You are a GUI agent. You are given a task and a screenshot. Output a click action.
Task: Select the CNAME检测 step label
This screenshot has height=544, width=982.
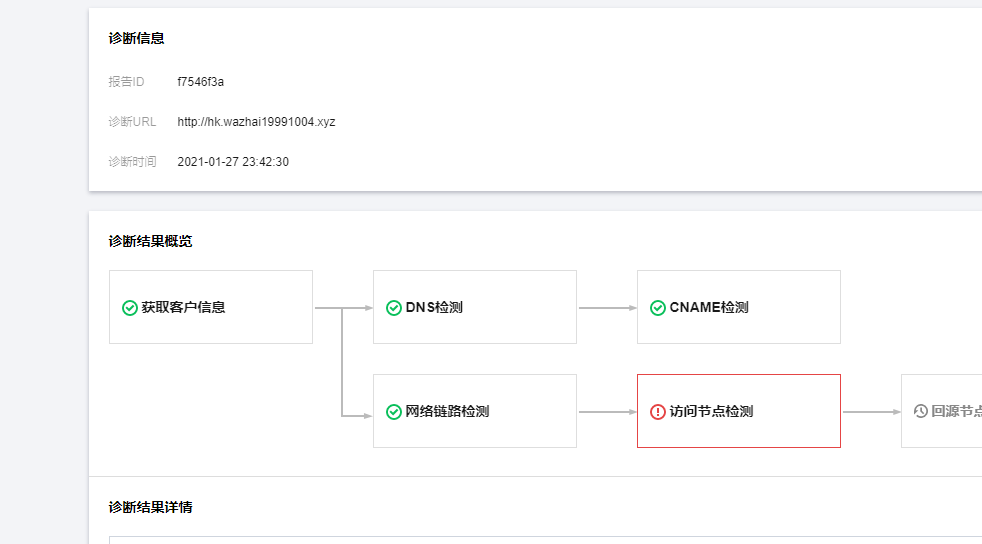[709, 308]
